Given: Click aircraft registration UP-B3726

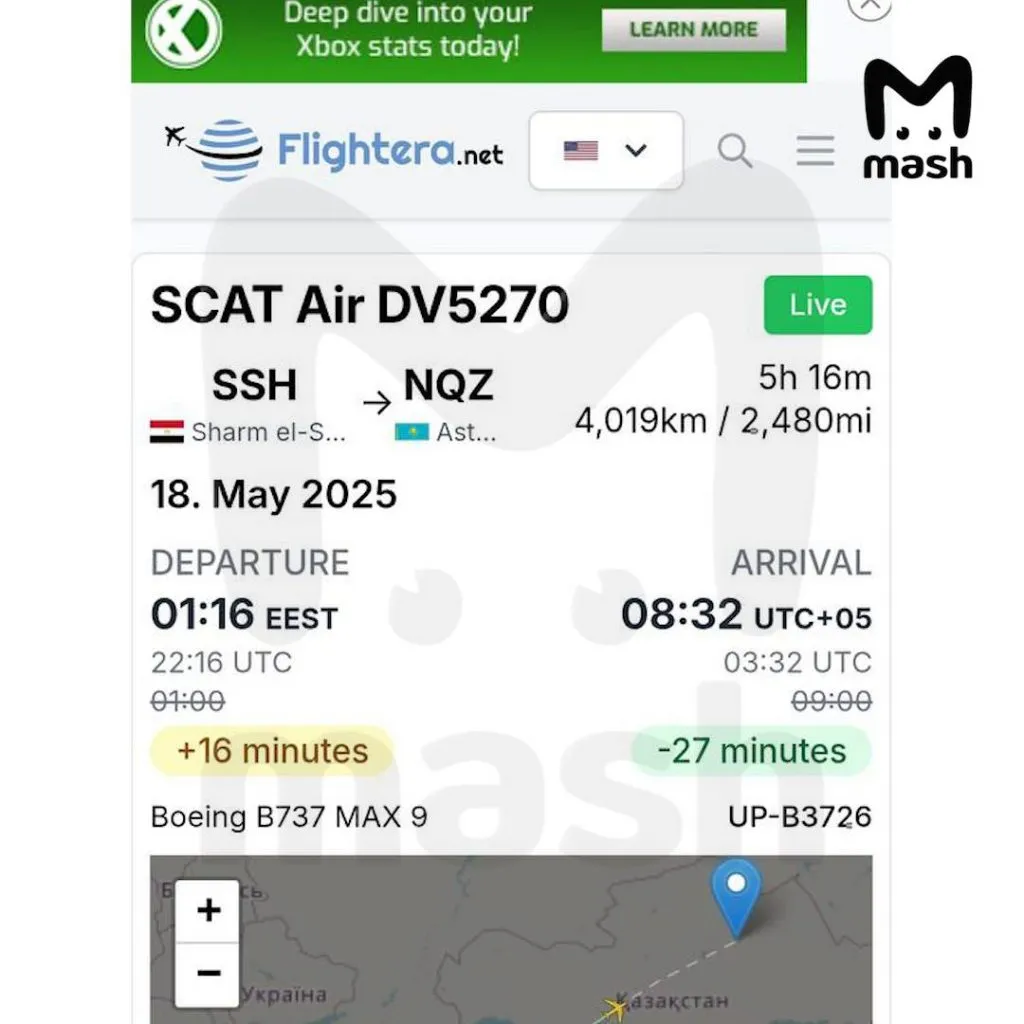Looking at the screenshot, I should coord(799,817).
